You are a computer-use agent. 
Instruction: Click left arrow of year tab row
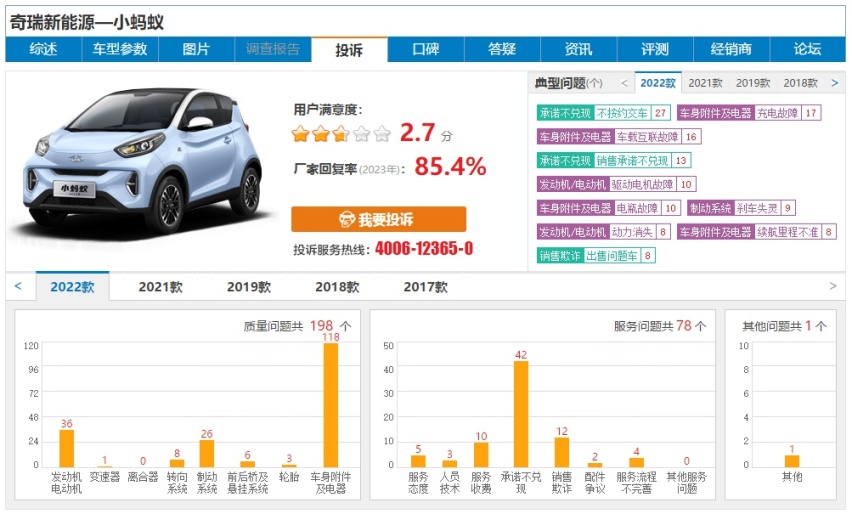coord(18,286)
